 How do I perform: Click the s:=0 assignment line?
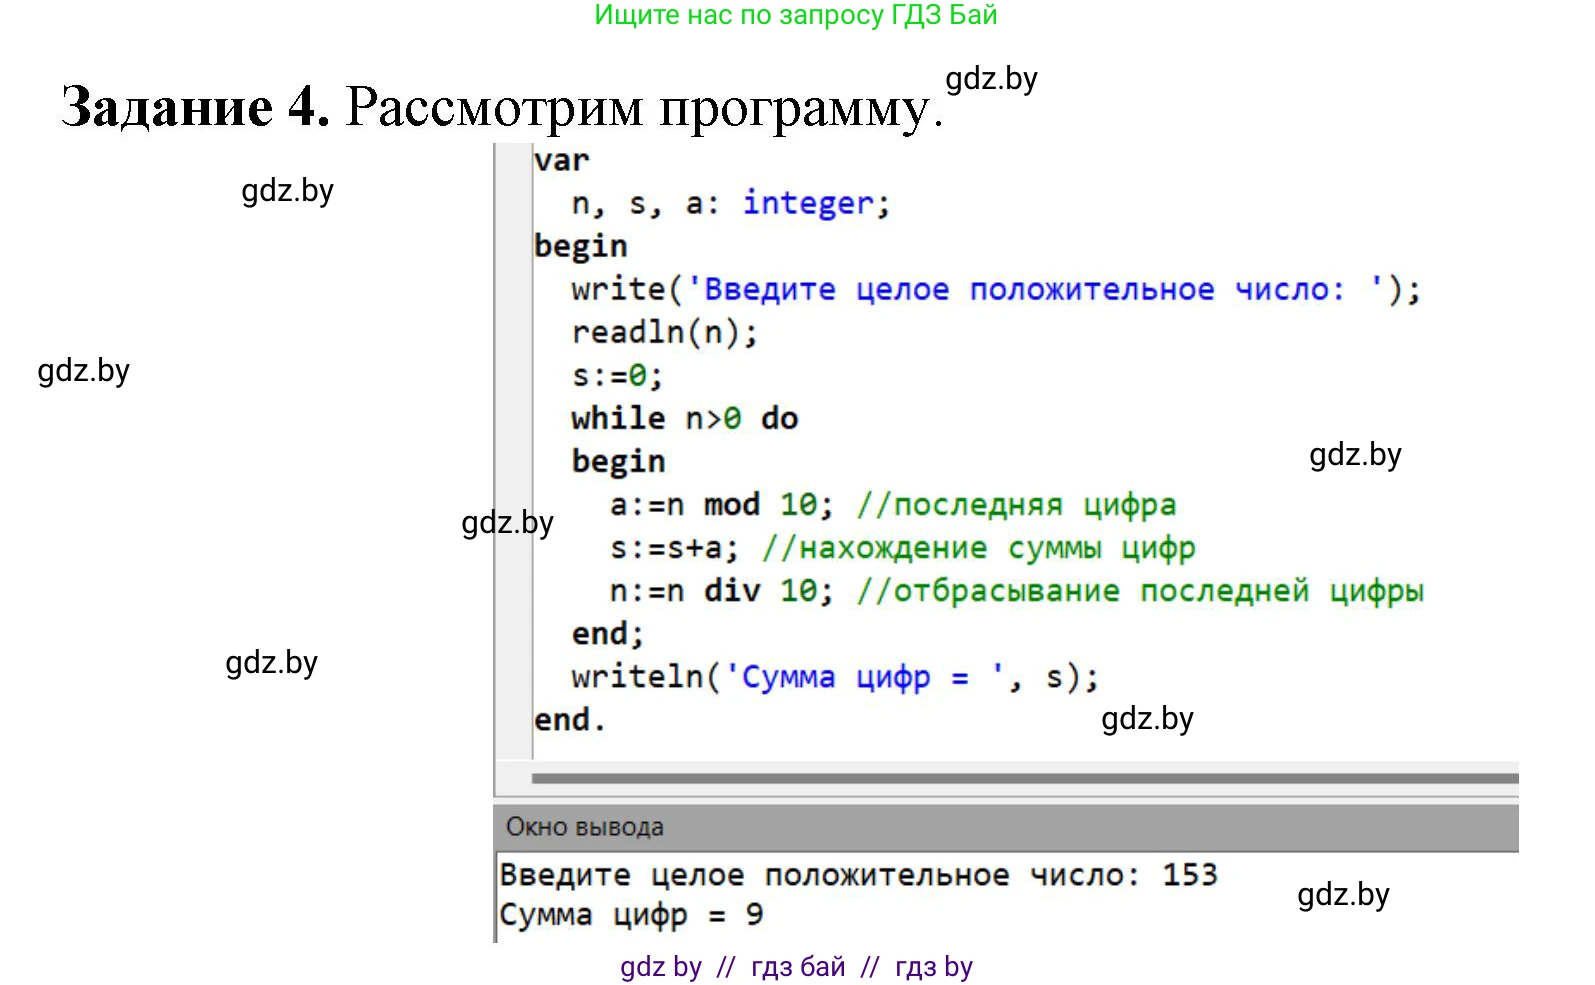(617, 376)
